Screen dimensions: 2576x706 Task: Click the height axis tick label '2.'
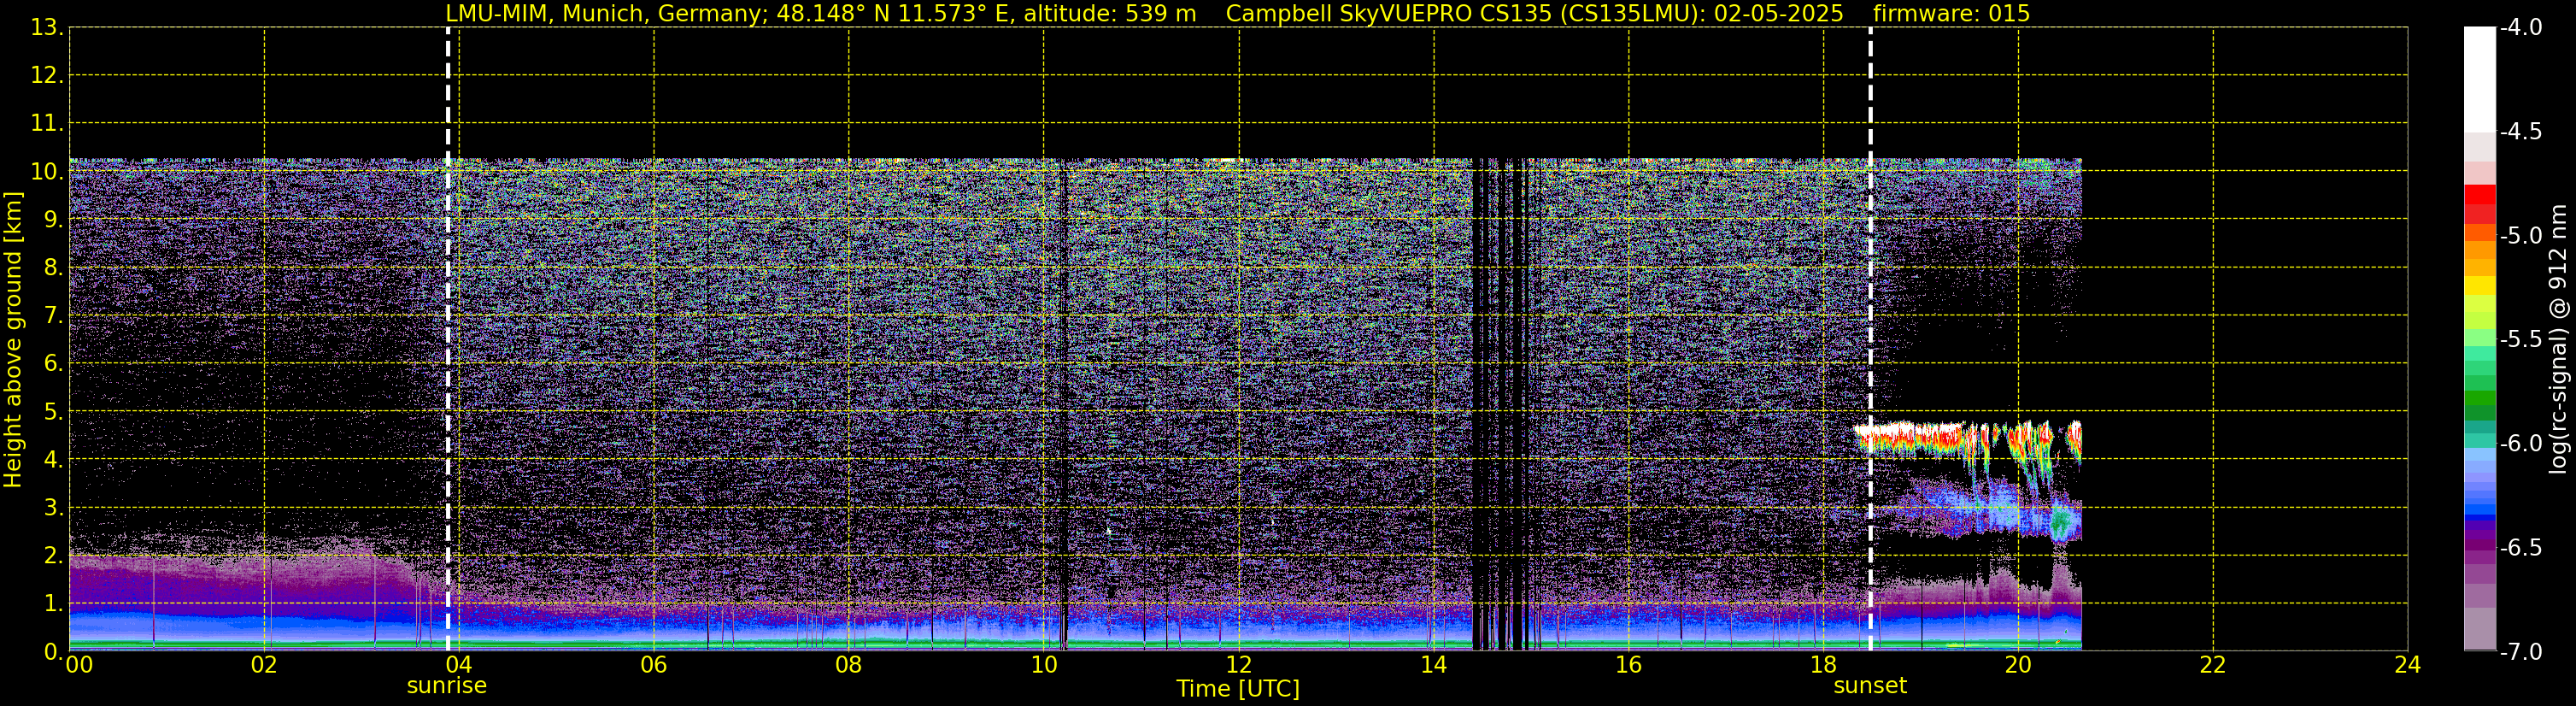tap(53, 556)
